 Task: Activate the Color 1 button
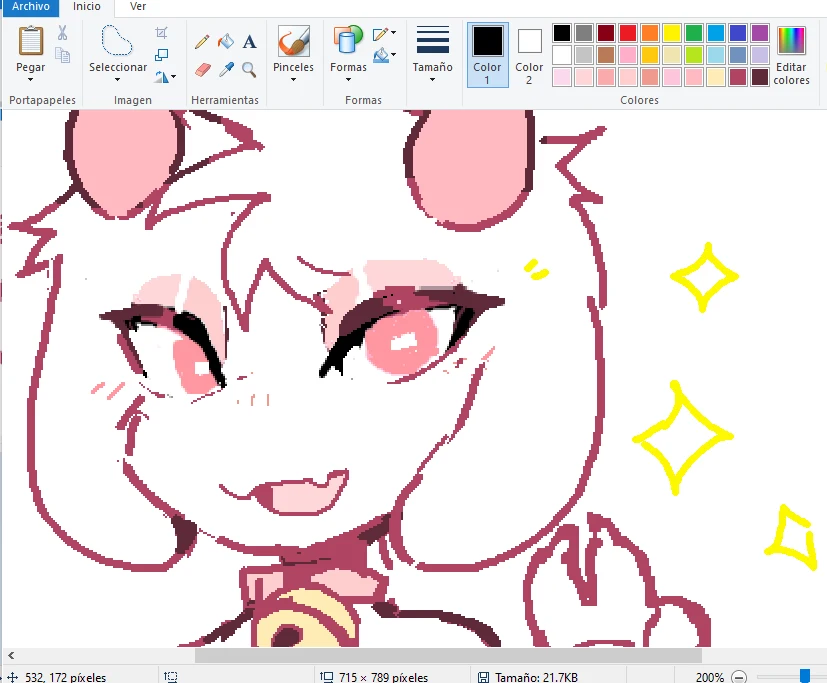click(x=487, y=55)
